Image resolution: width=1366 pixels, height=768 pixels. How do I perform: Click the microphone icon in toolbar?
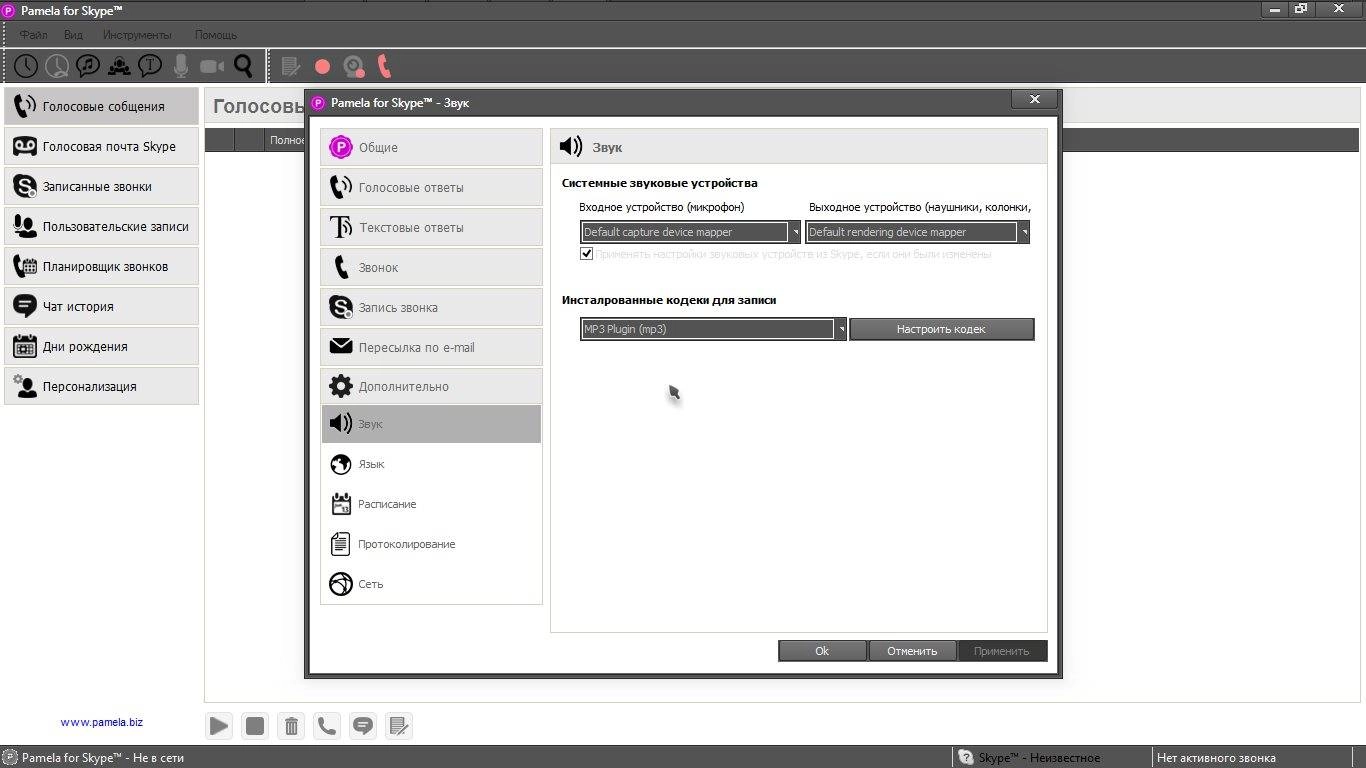tap(181, 66)
